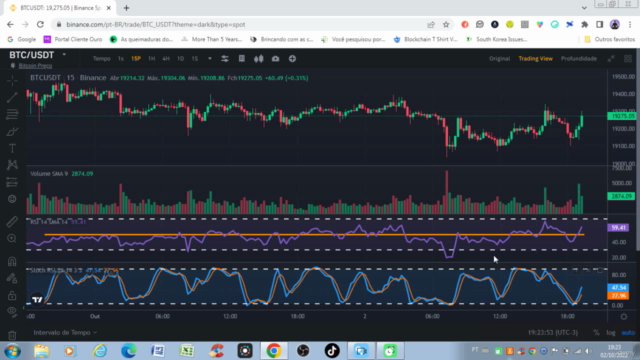This screenshot has width=640, height=360.
Task: Toggle lock all drawing tools
Action: [x=12, y=295]
